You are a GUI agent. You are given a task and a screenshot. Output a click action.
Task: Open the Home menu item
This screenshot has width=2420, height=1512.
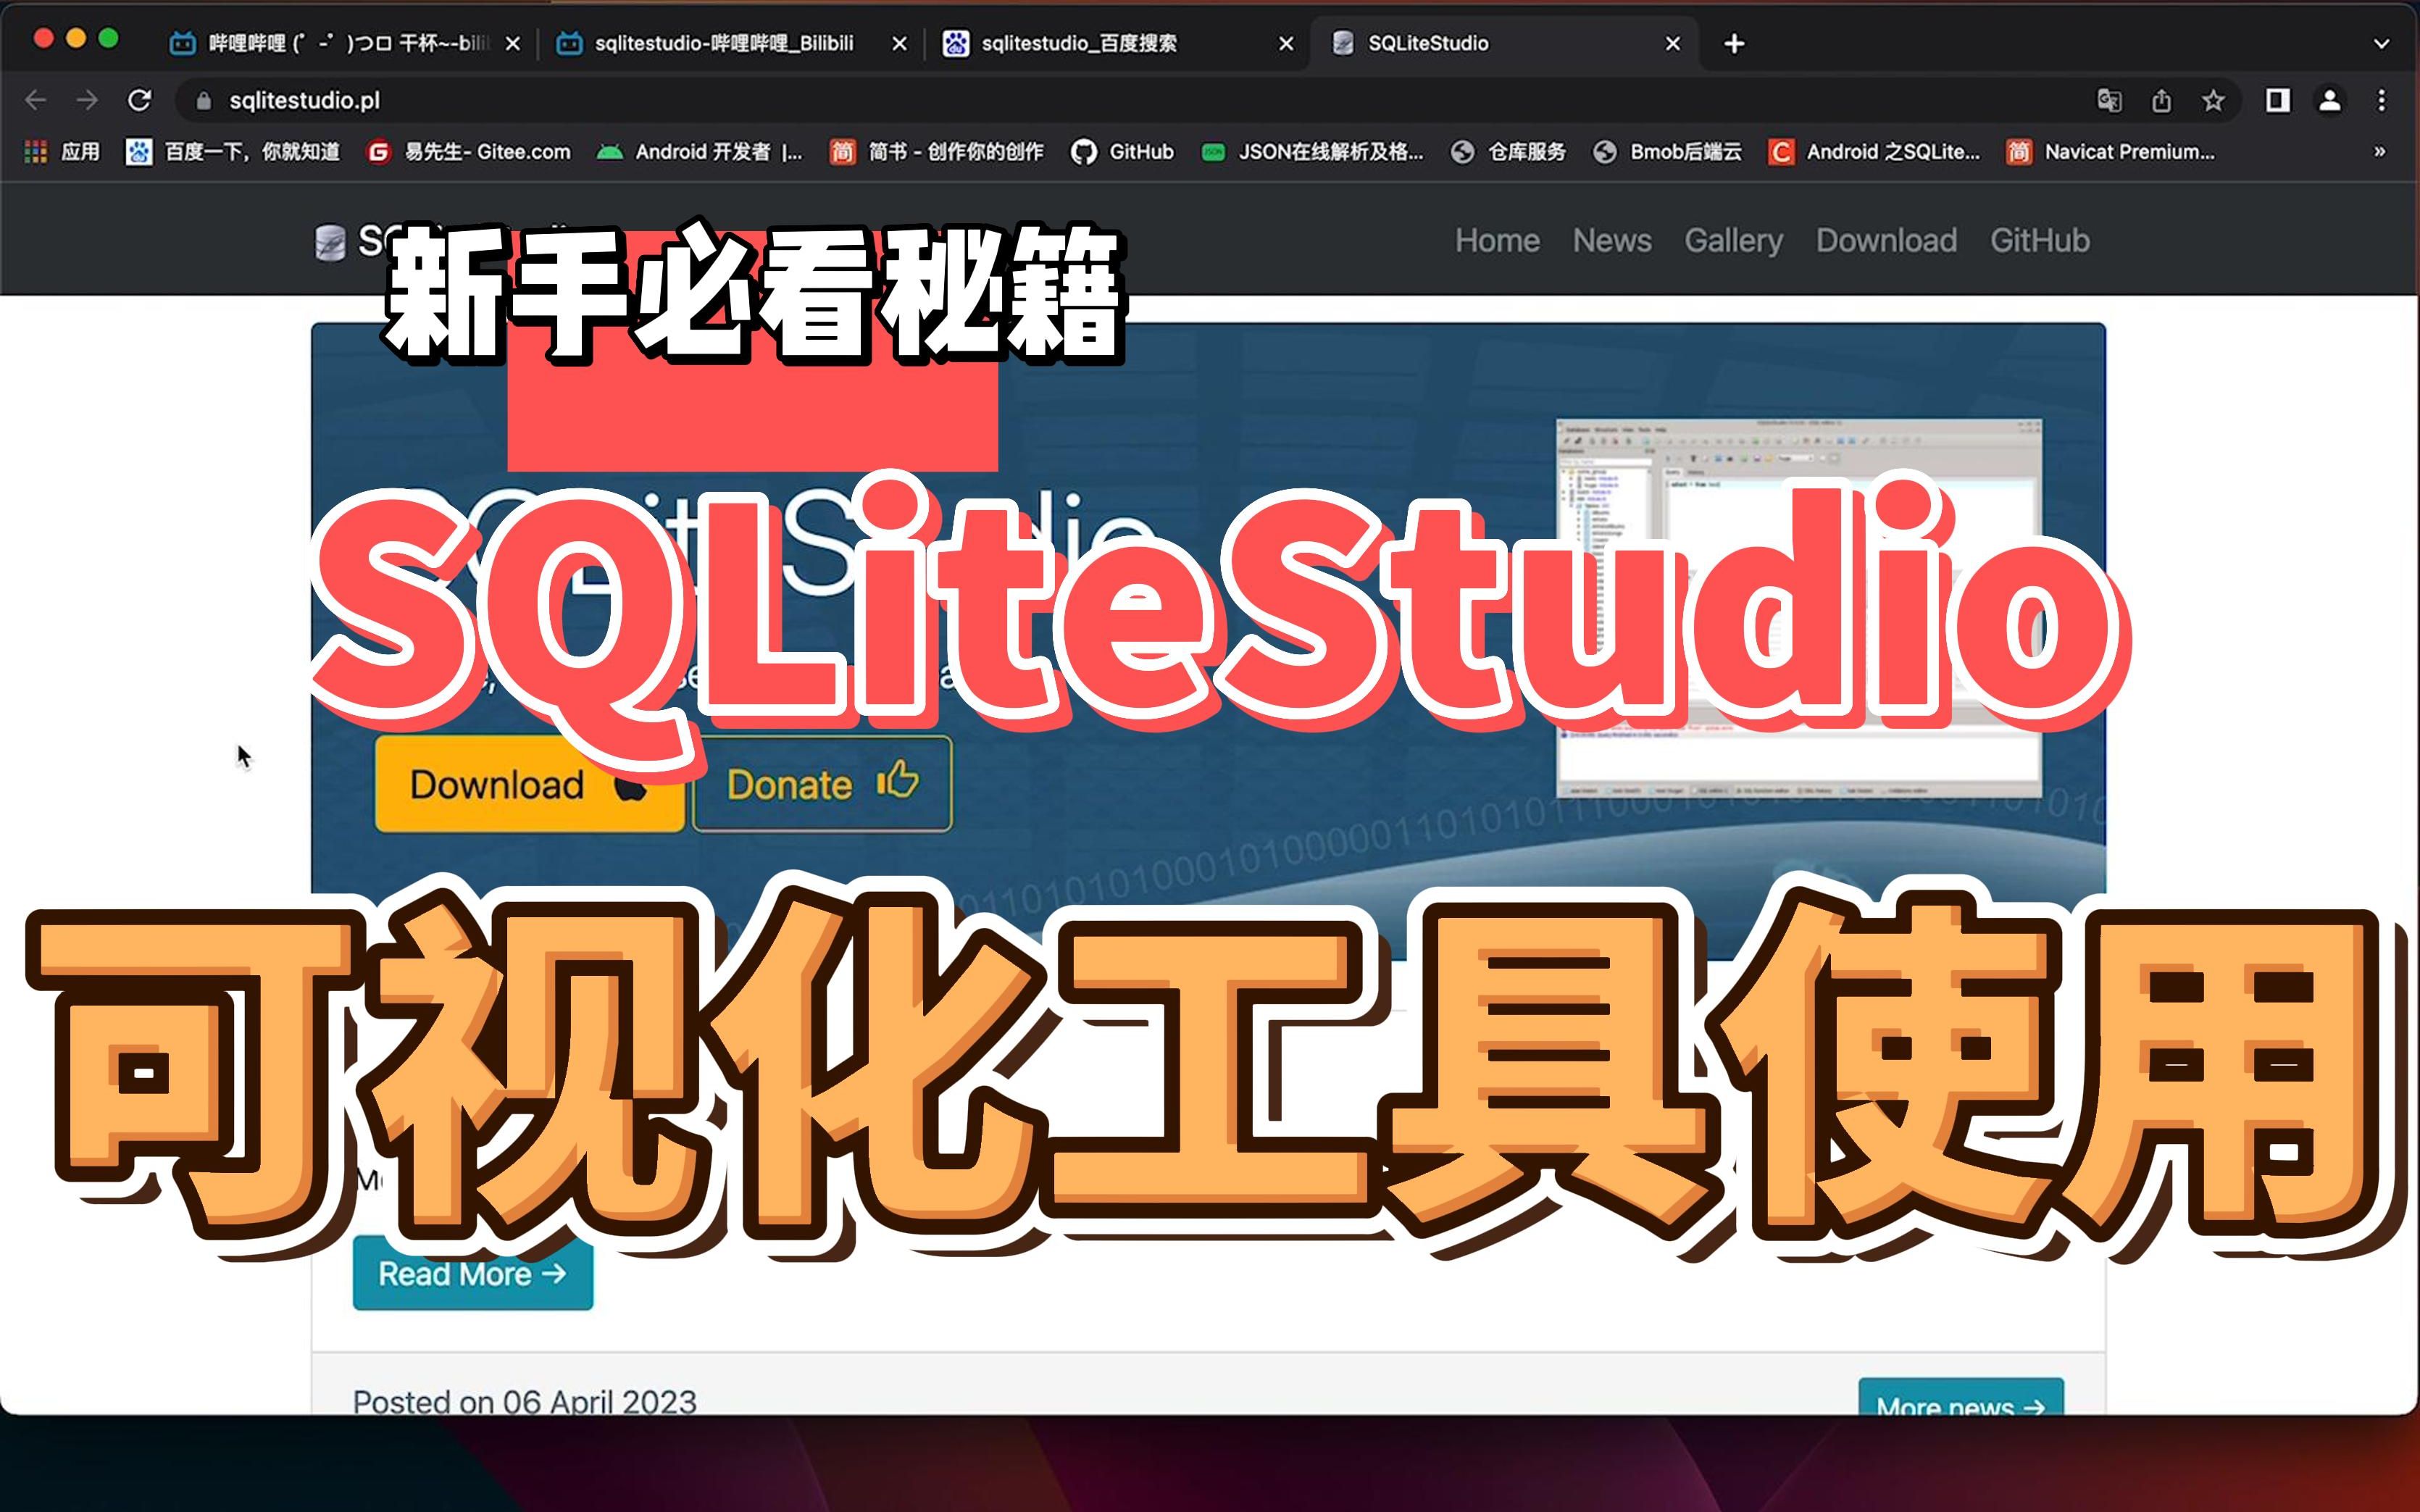1493,242
